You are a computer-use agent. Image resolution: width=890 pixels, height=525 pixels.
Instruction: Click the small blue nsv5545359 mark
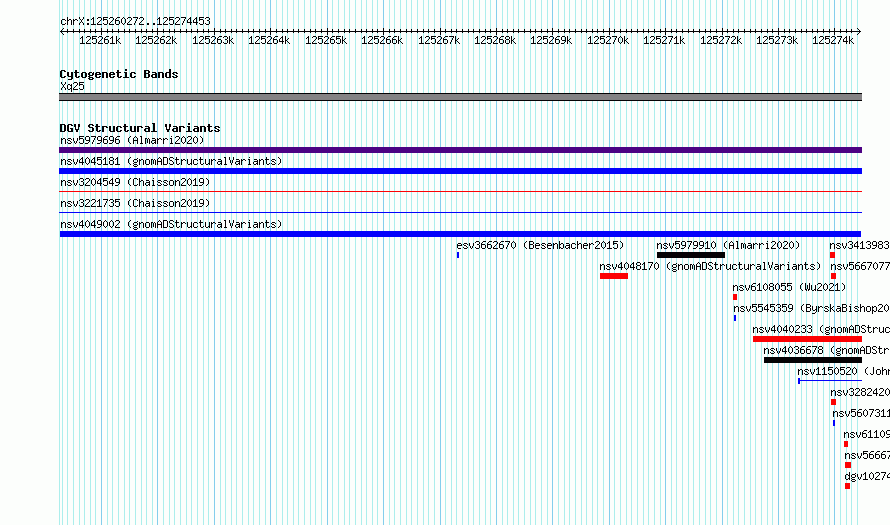[x=735, y=318]
